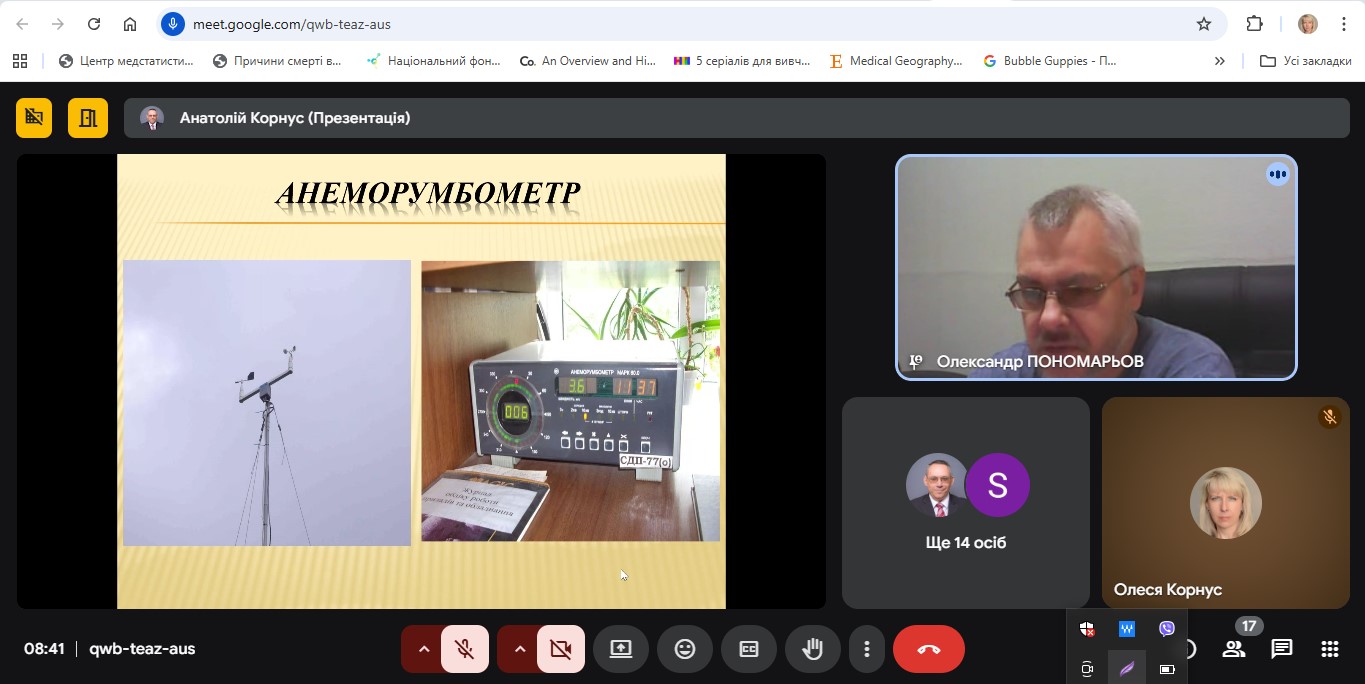Hang up with the red leave call button
This screenshot has width=1365, height=684.
click(x=928, y=649)
